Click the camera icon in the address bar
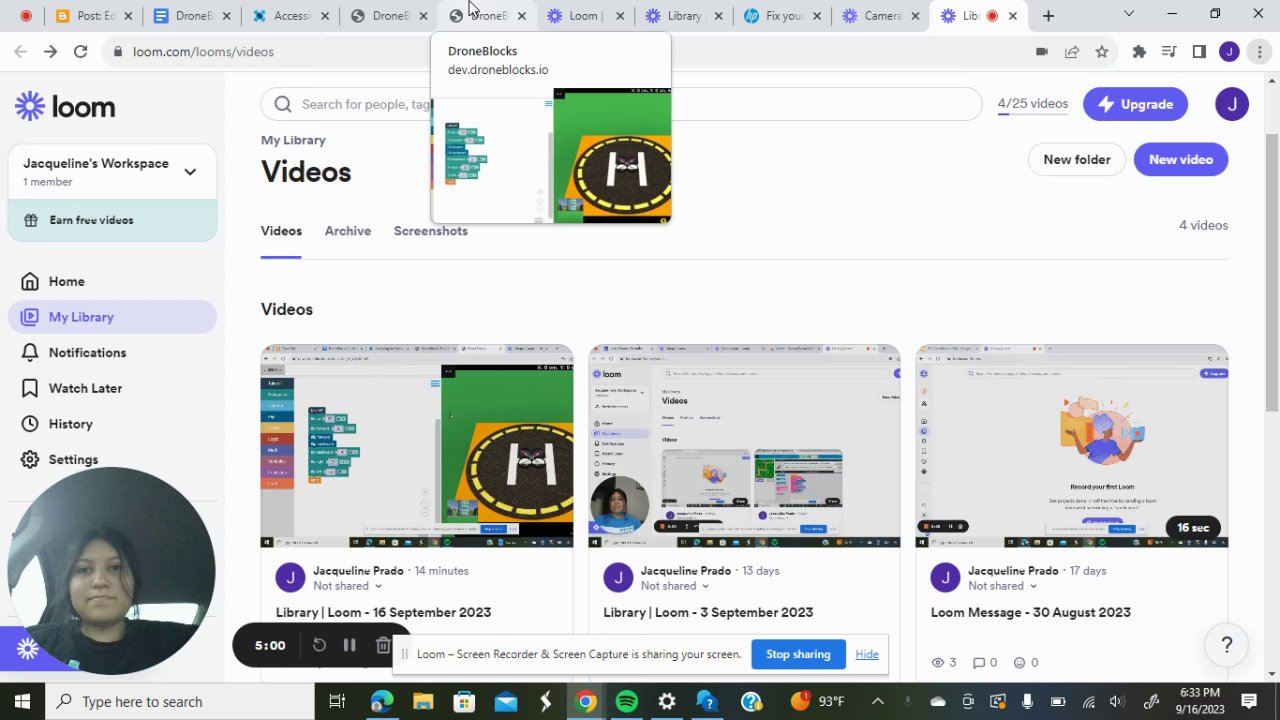The height and width of the screenshot is (720, 1280). (x=1041, y=51)
